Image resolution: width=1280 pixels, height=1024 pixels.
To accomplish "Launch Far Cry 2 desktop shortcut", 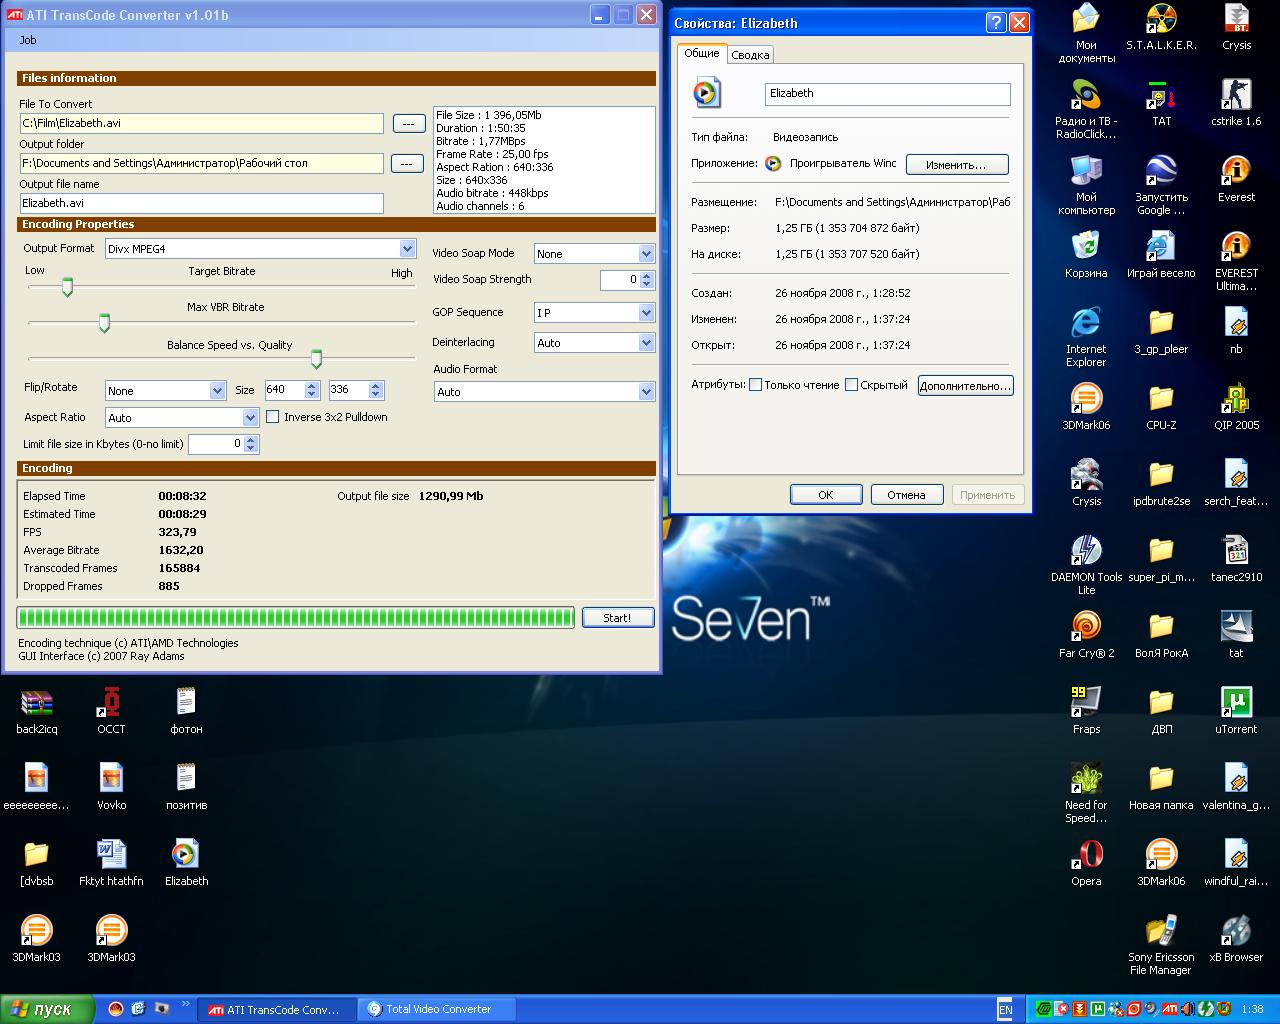I will tap(1086, 627).
